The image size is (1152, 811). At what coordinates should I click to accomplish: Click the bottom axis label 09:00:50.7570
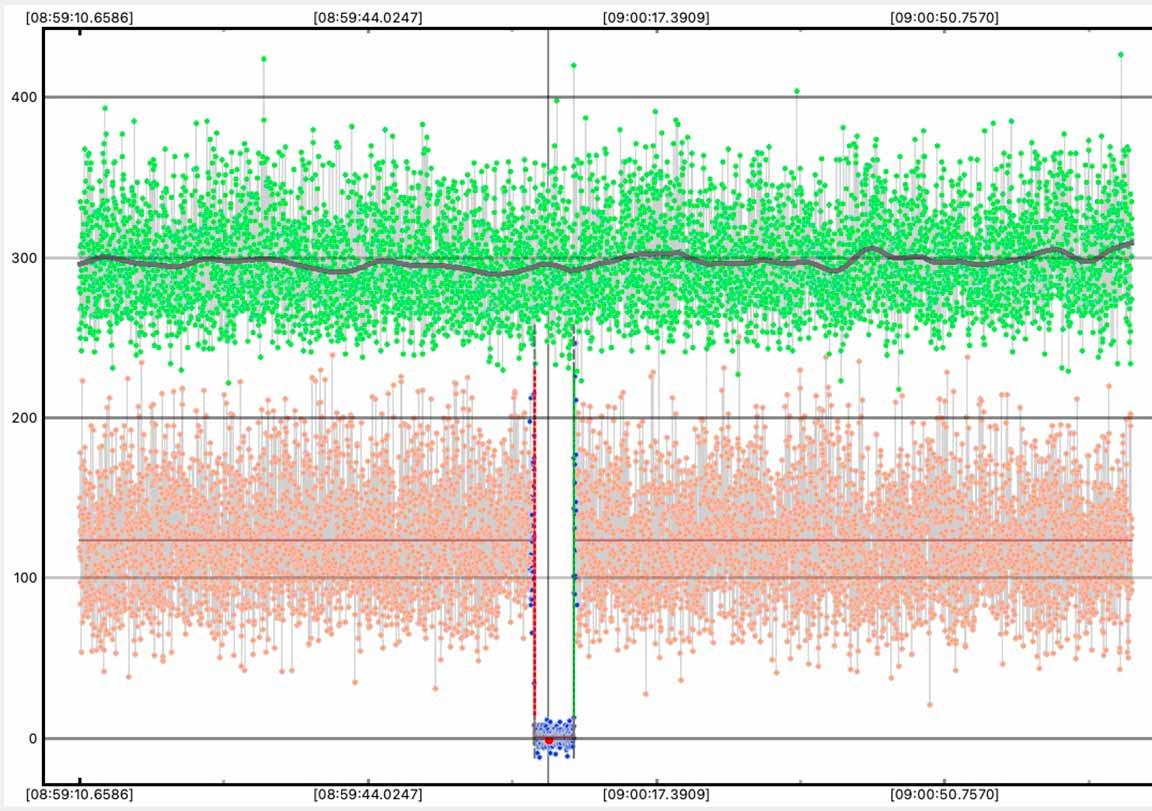click(x=944, y=794)
